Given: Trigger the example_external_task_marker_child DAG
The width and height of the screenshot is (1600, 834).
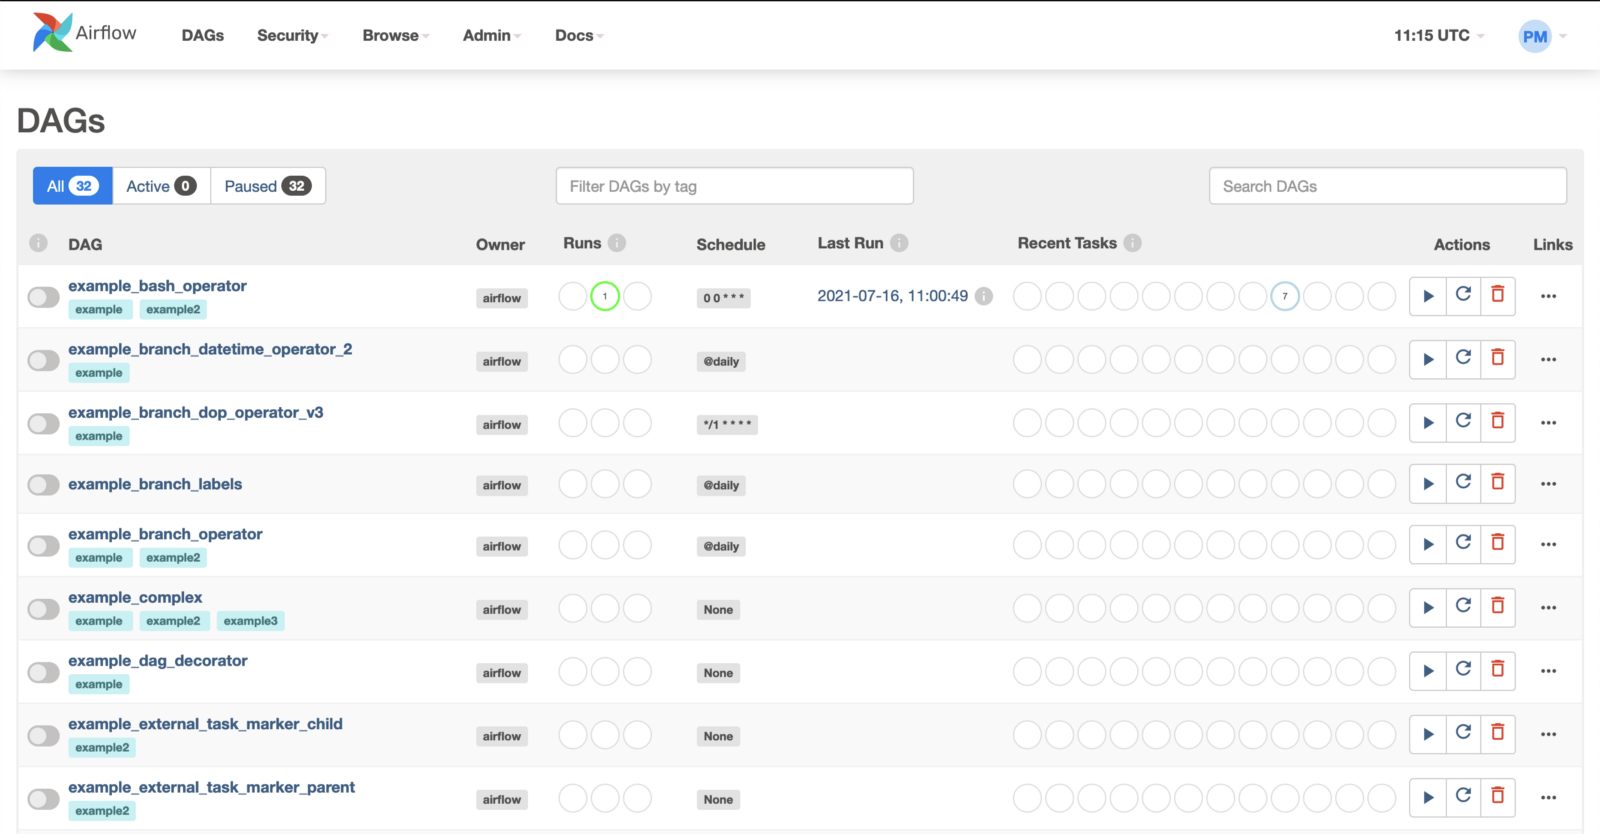Looking at the screenshot, I should point(1428,735).
